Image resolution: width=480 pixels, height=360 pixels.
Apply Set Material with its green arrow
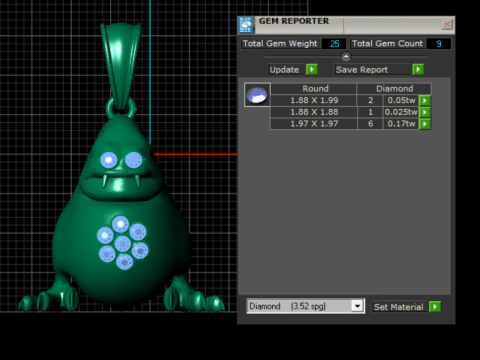coord(435,307)
